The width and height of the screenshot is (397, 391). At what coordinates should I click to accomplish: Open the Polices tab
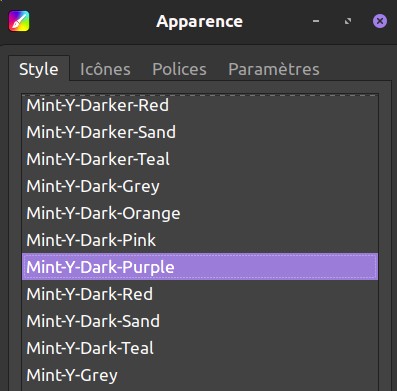point(179,69)
